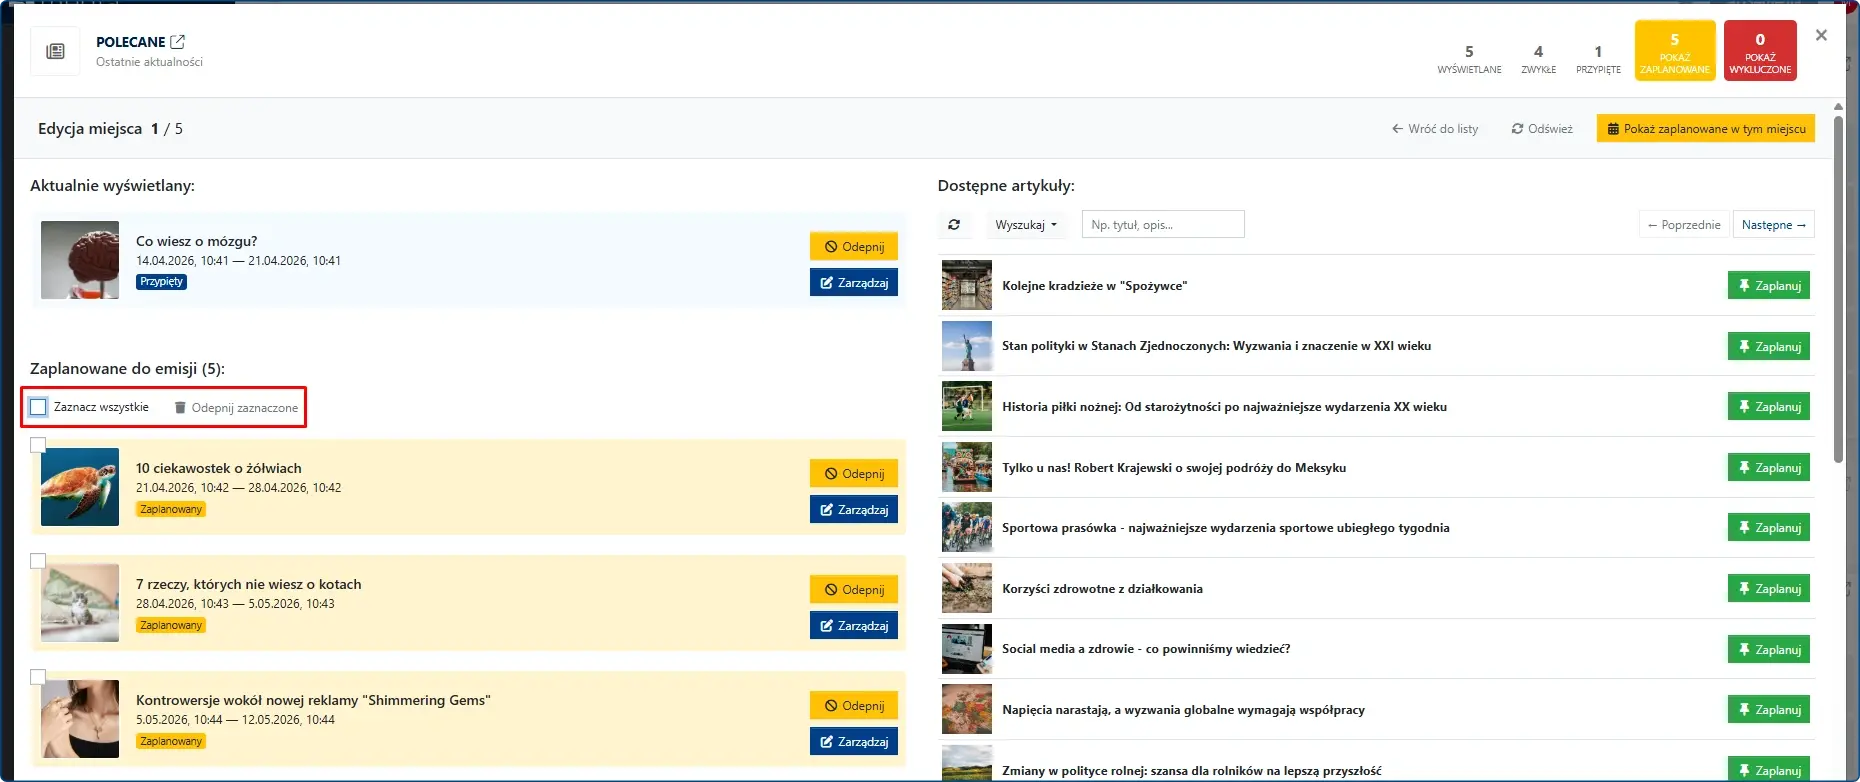
Task: Click trash icon for Odepnij zaznaczone
Action: [180, 408]
